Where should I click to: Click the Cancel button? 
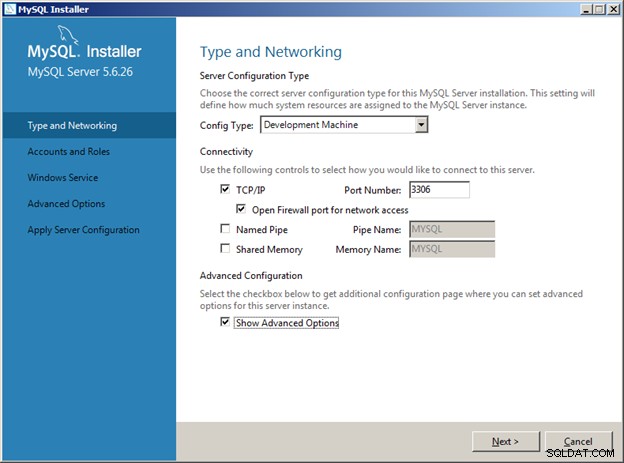tap(578, 442)
